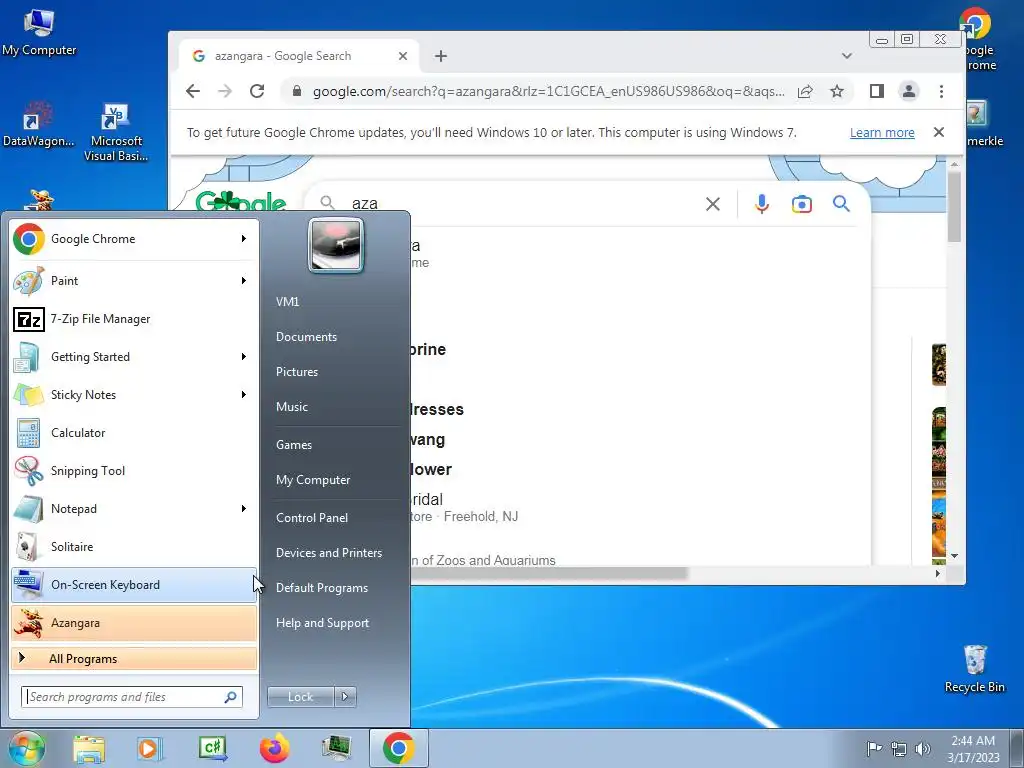Image resolution: width=1024 pixels, height=768 pixels.
Task: Open Google Chrome from Start menu
Action: (134, 239)
